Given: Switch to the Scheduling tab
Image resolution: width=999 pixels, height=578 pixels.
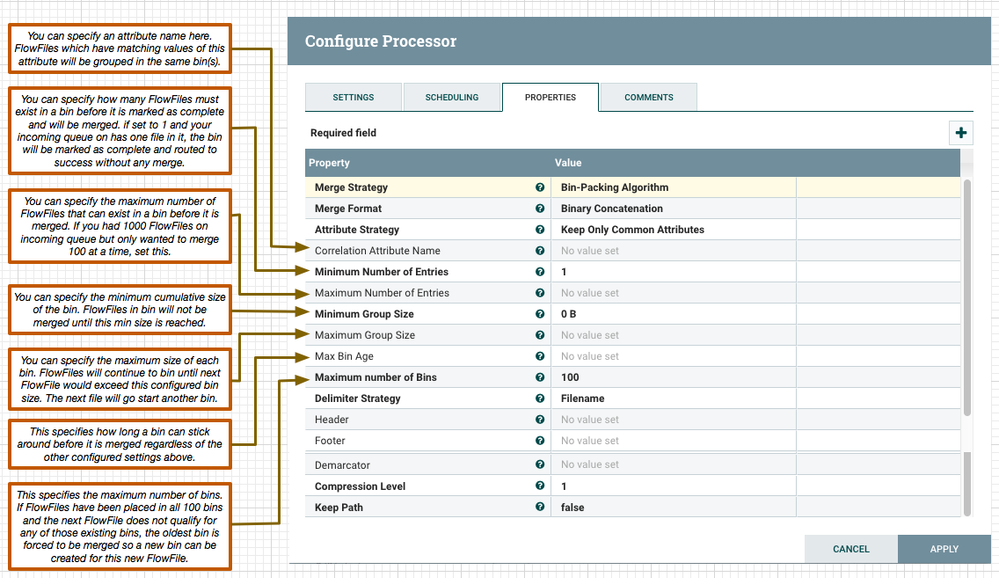Looking at the screenshot, I should click(452, 97).
